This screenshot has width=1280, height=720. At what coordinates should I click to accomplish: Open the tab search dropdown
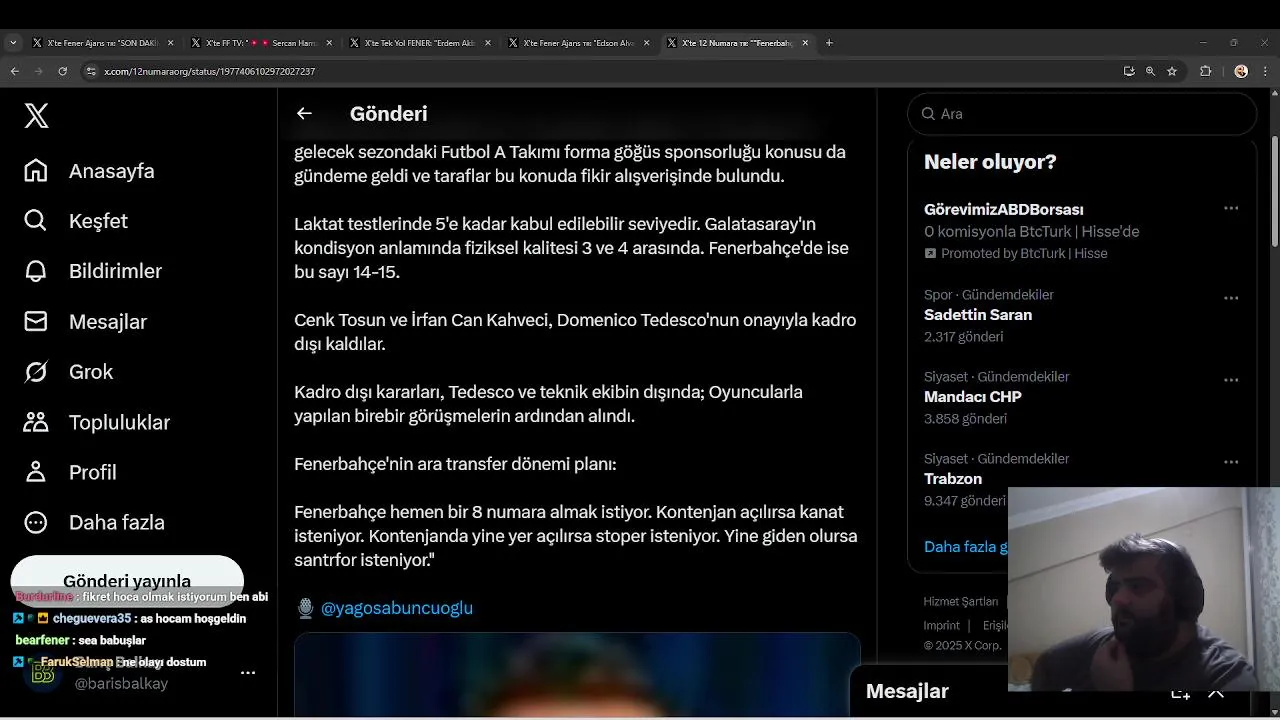coord(12,43)
